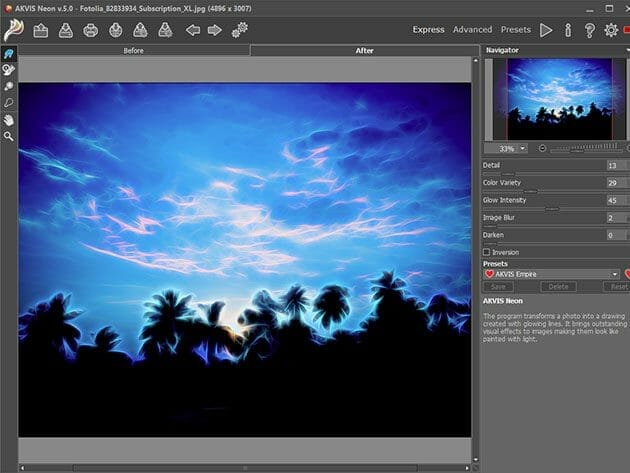Screen dimensions: 630x473
Task: Enable the Inversion checkbox
Action: (487, 252)
